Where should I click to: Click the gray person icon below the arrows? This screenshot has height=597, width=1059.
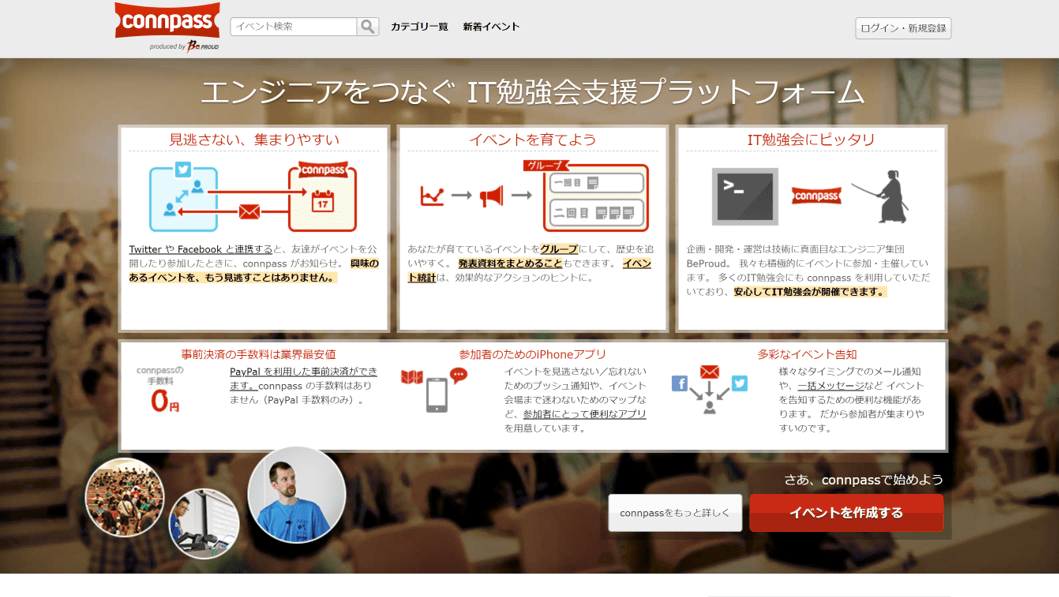pyautogui.click(x=709, y=407)
